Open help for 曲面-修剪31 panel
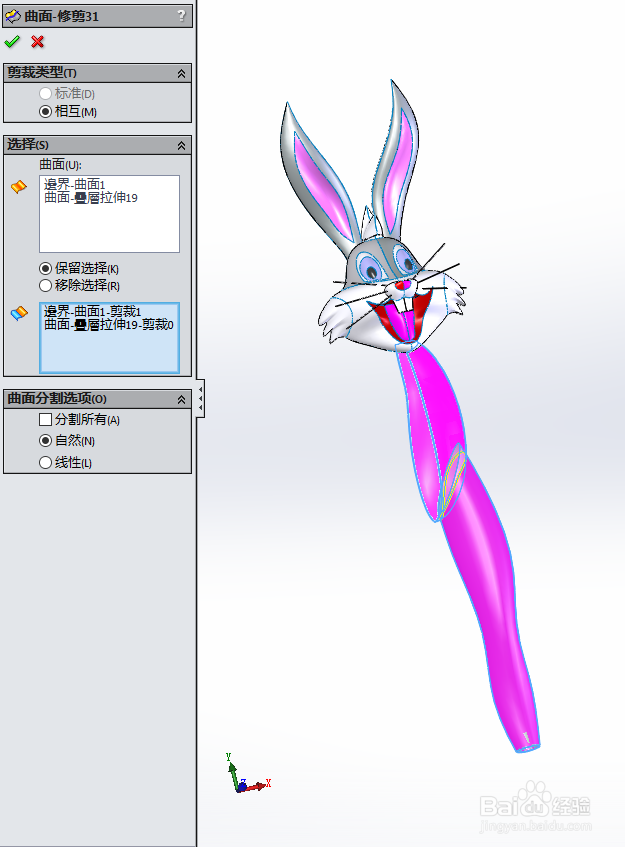625x847 pixels. click(182, 16)
